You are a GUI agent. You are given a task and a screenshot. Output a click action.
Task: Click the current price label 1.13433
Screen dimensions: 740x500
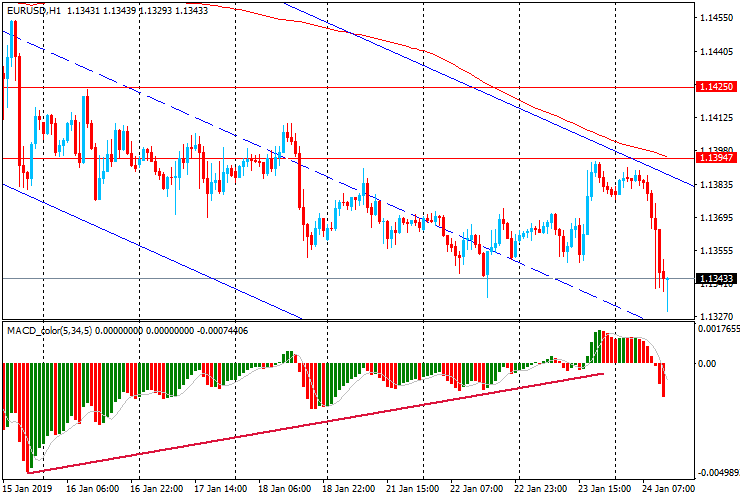[716, 279]
